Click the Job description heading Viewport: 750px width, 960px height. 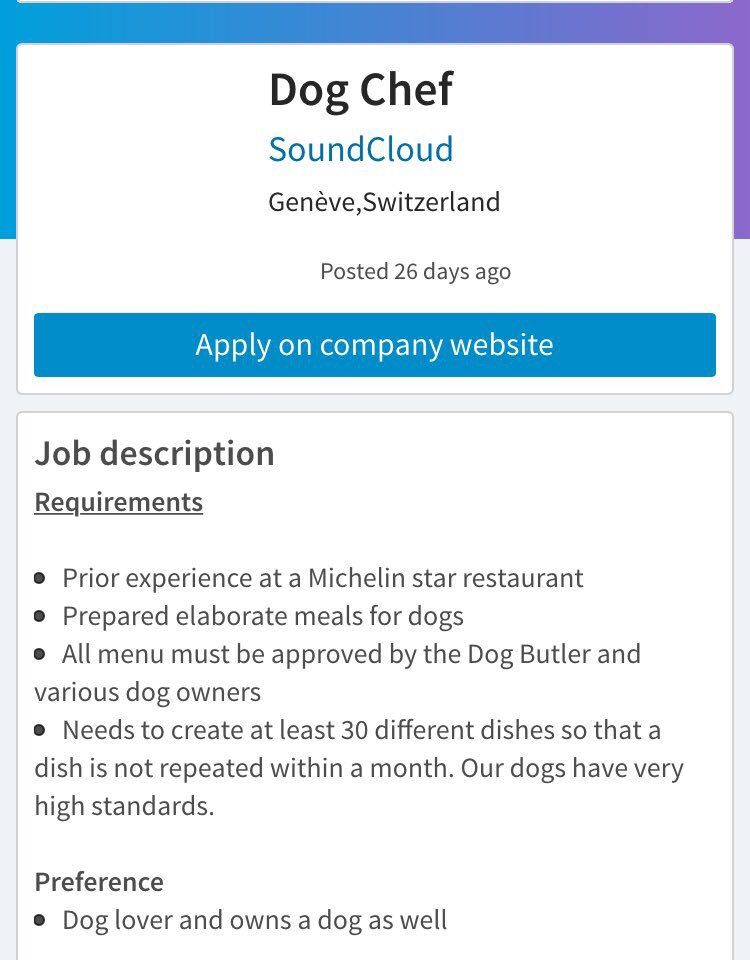[154, 454]
